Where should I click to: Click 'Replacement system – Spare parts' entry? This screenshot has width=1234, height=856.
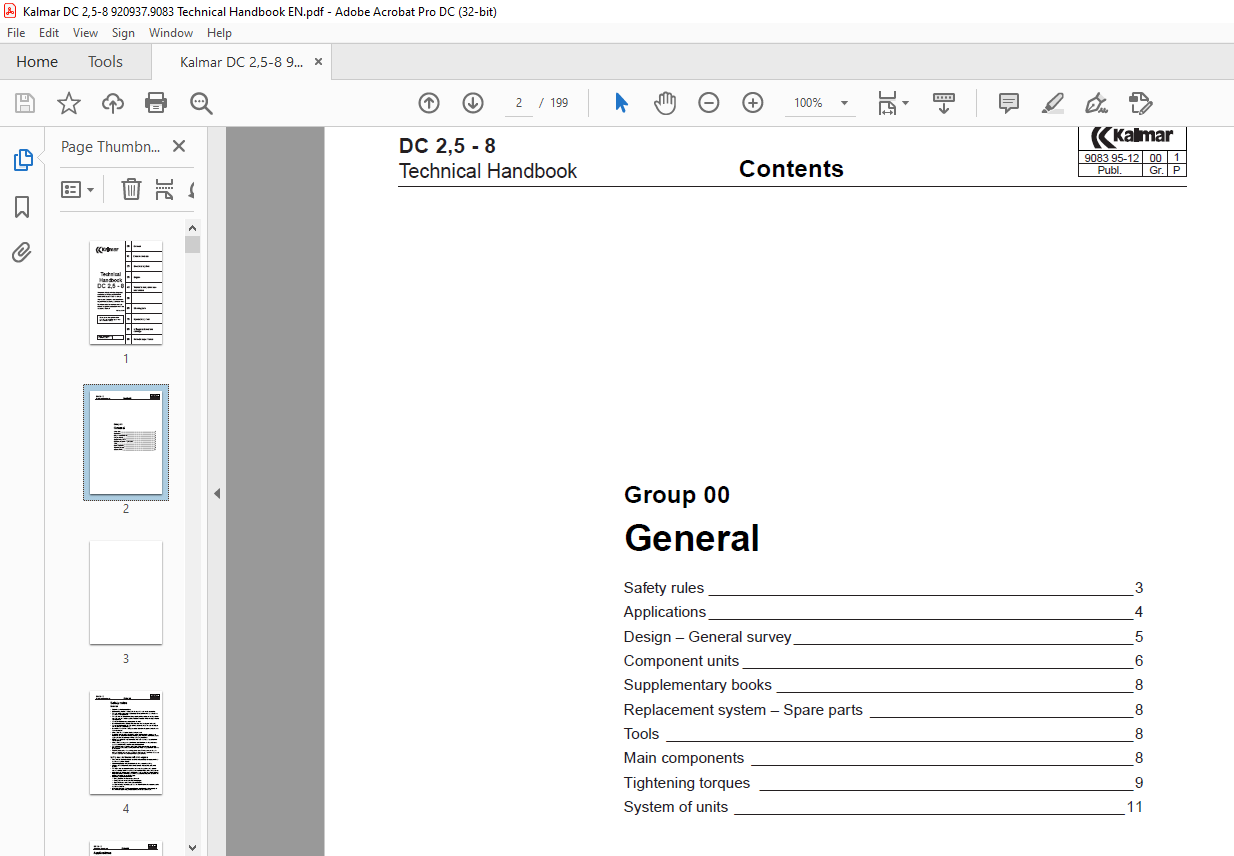click(743, 710)
